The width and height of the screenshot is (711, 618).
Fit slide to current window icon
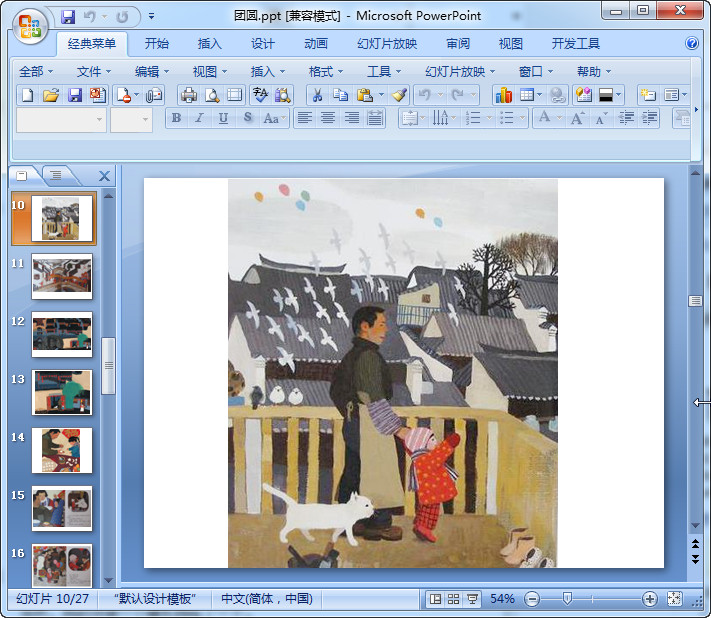674,599
